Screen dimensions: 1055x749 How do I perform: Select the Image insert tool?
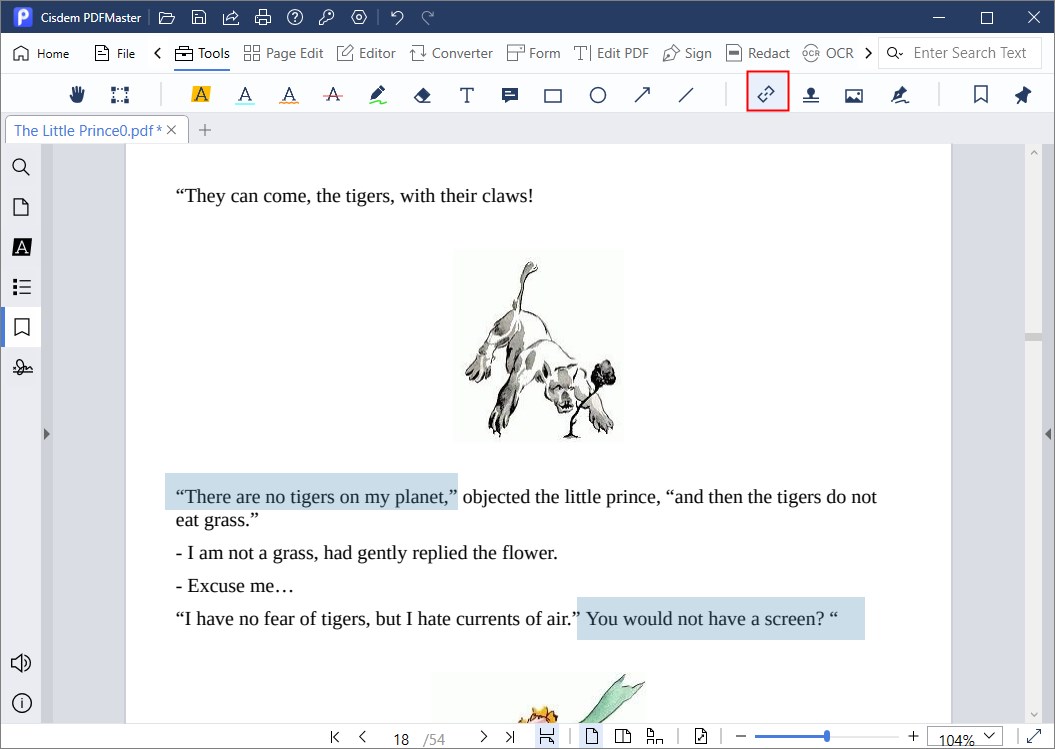click(x=854, y=96)
